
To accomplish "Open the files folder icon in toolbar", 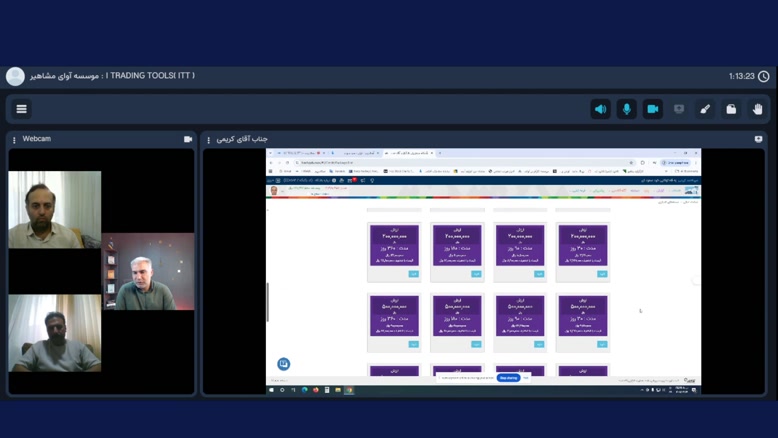I will pyautogui.click(x=731, y=109).
